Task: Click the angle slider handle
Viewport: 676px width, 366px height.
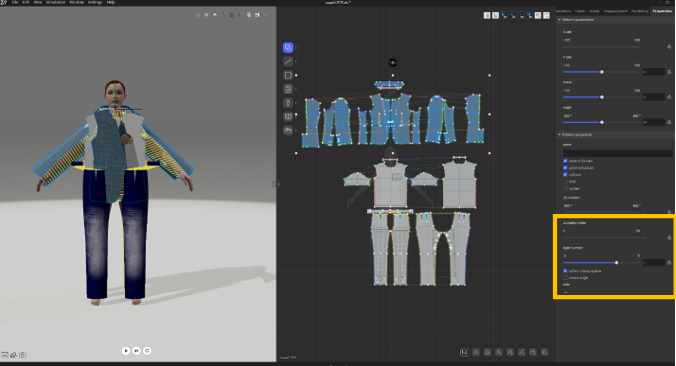Action: (x=602, y=122)
